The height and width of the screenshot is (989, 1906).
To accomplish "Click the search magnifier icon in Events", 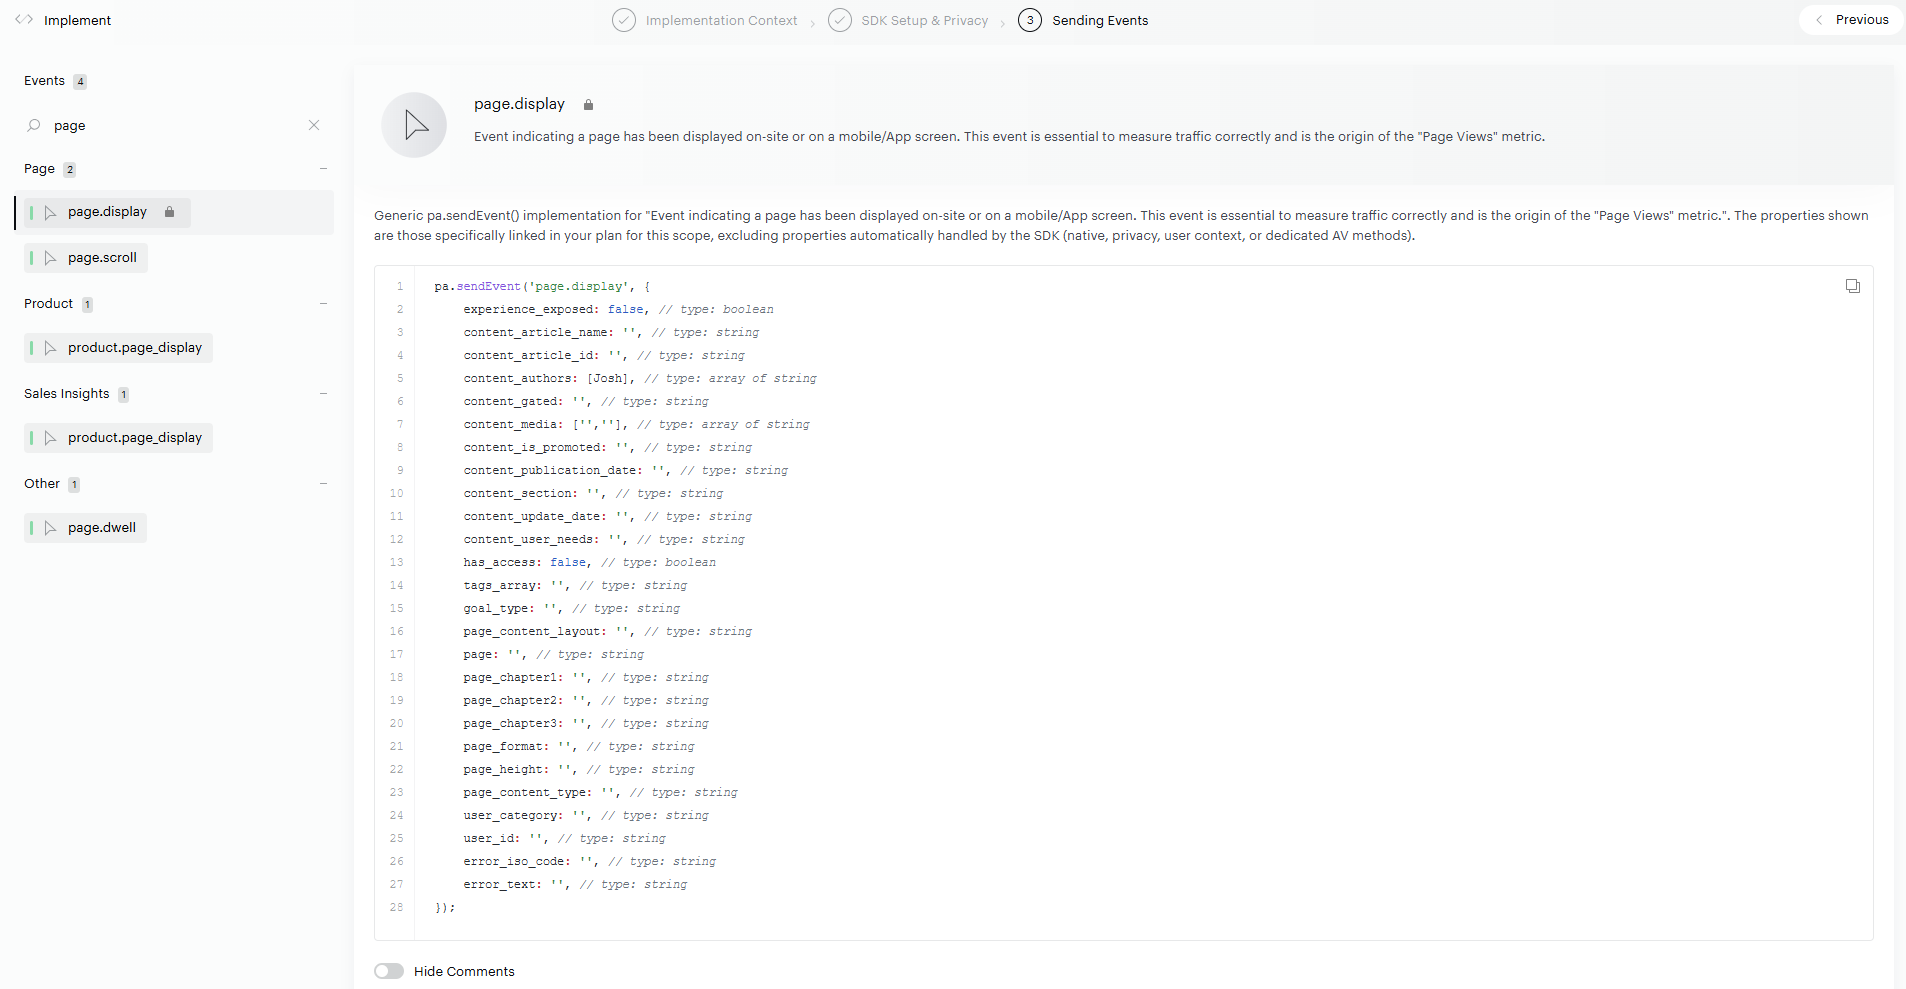I will 34,125.
